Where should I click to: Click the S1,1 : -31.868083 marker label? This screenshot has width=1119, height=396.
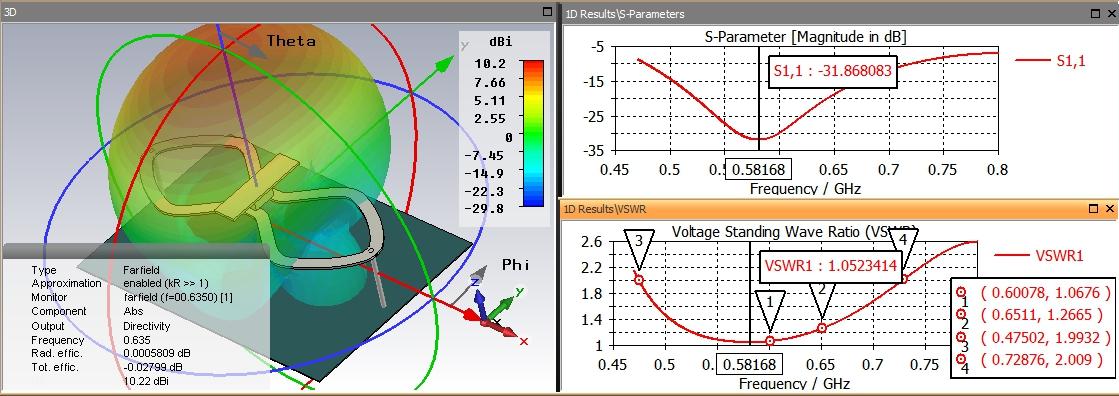click(832, 71)
